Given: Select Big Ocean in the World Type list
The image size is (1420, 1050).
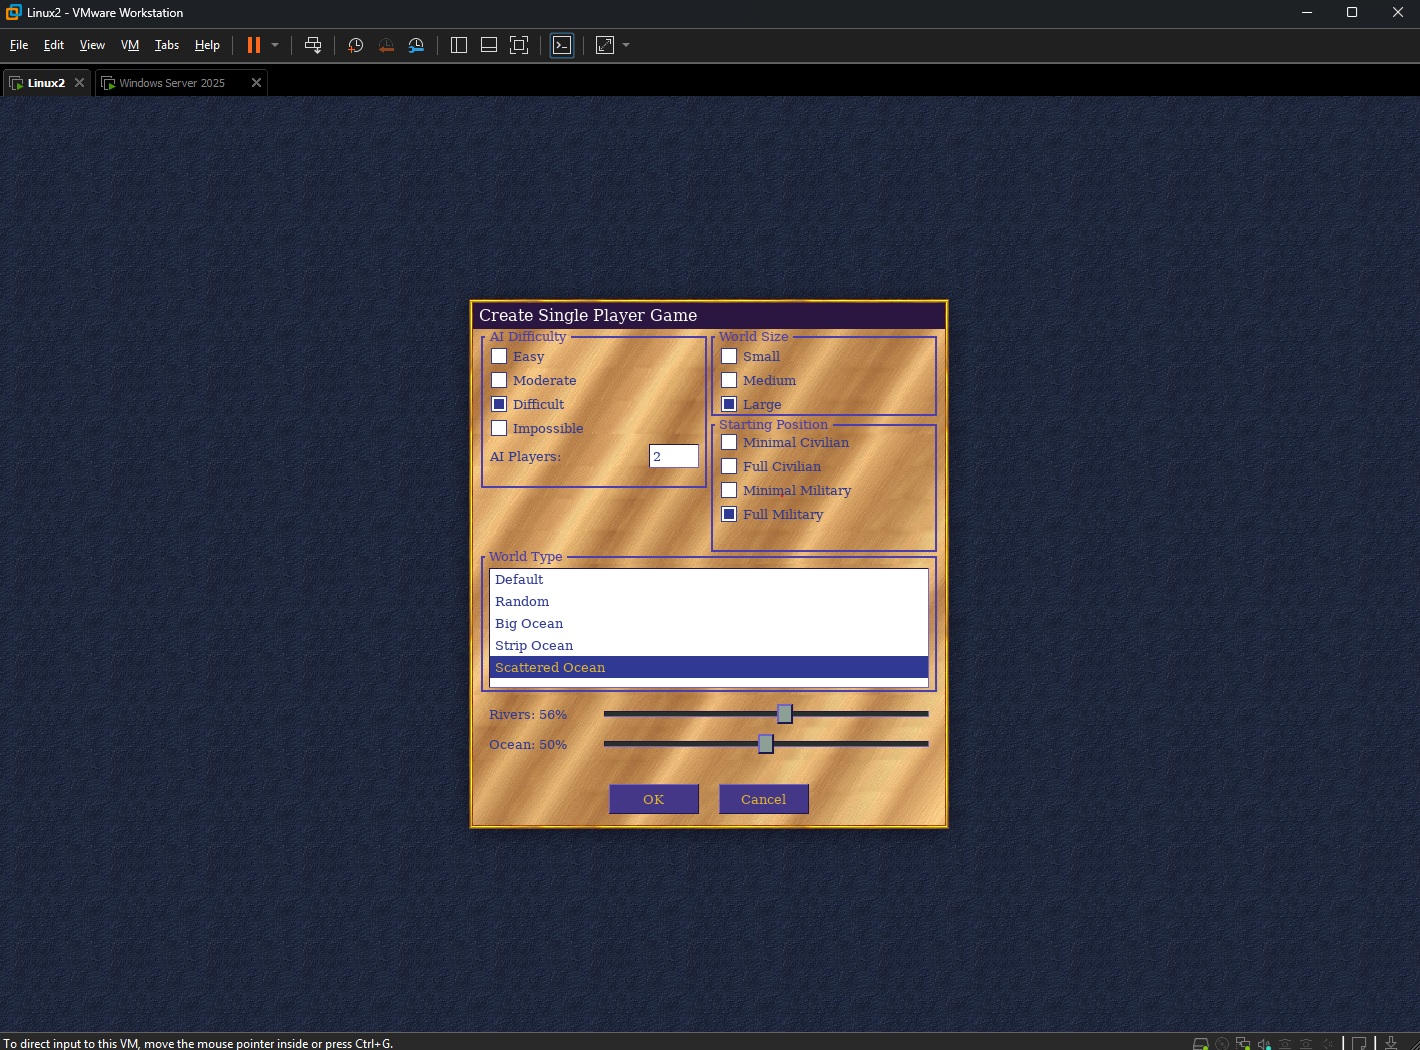Looking at the screenshot, I should [x=709, y=624].
